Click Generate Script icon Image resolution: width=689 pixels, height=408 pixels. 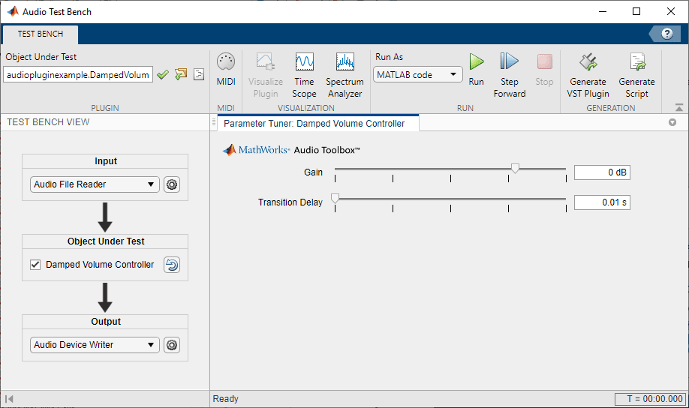tap(637, 75)
